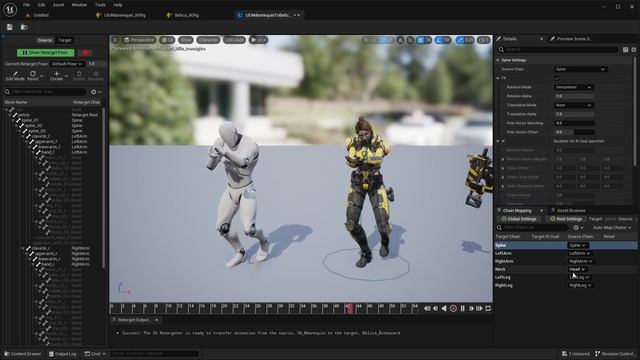This screenshot has height=360, width=640.
Task: Open the File menu
Action: pos(27,5)
